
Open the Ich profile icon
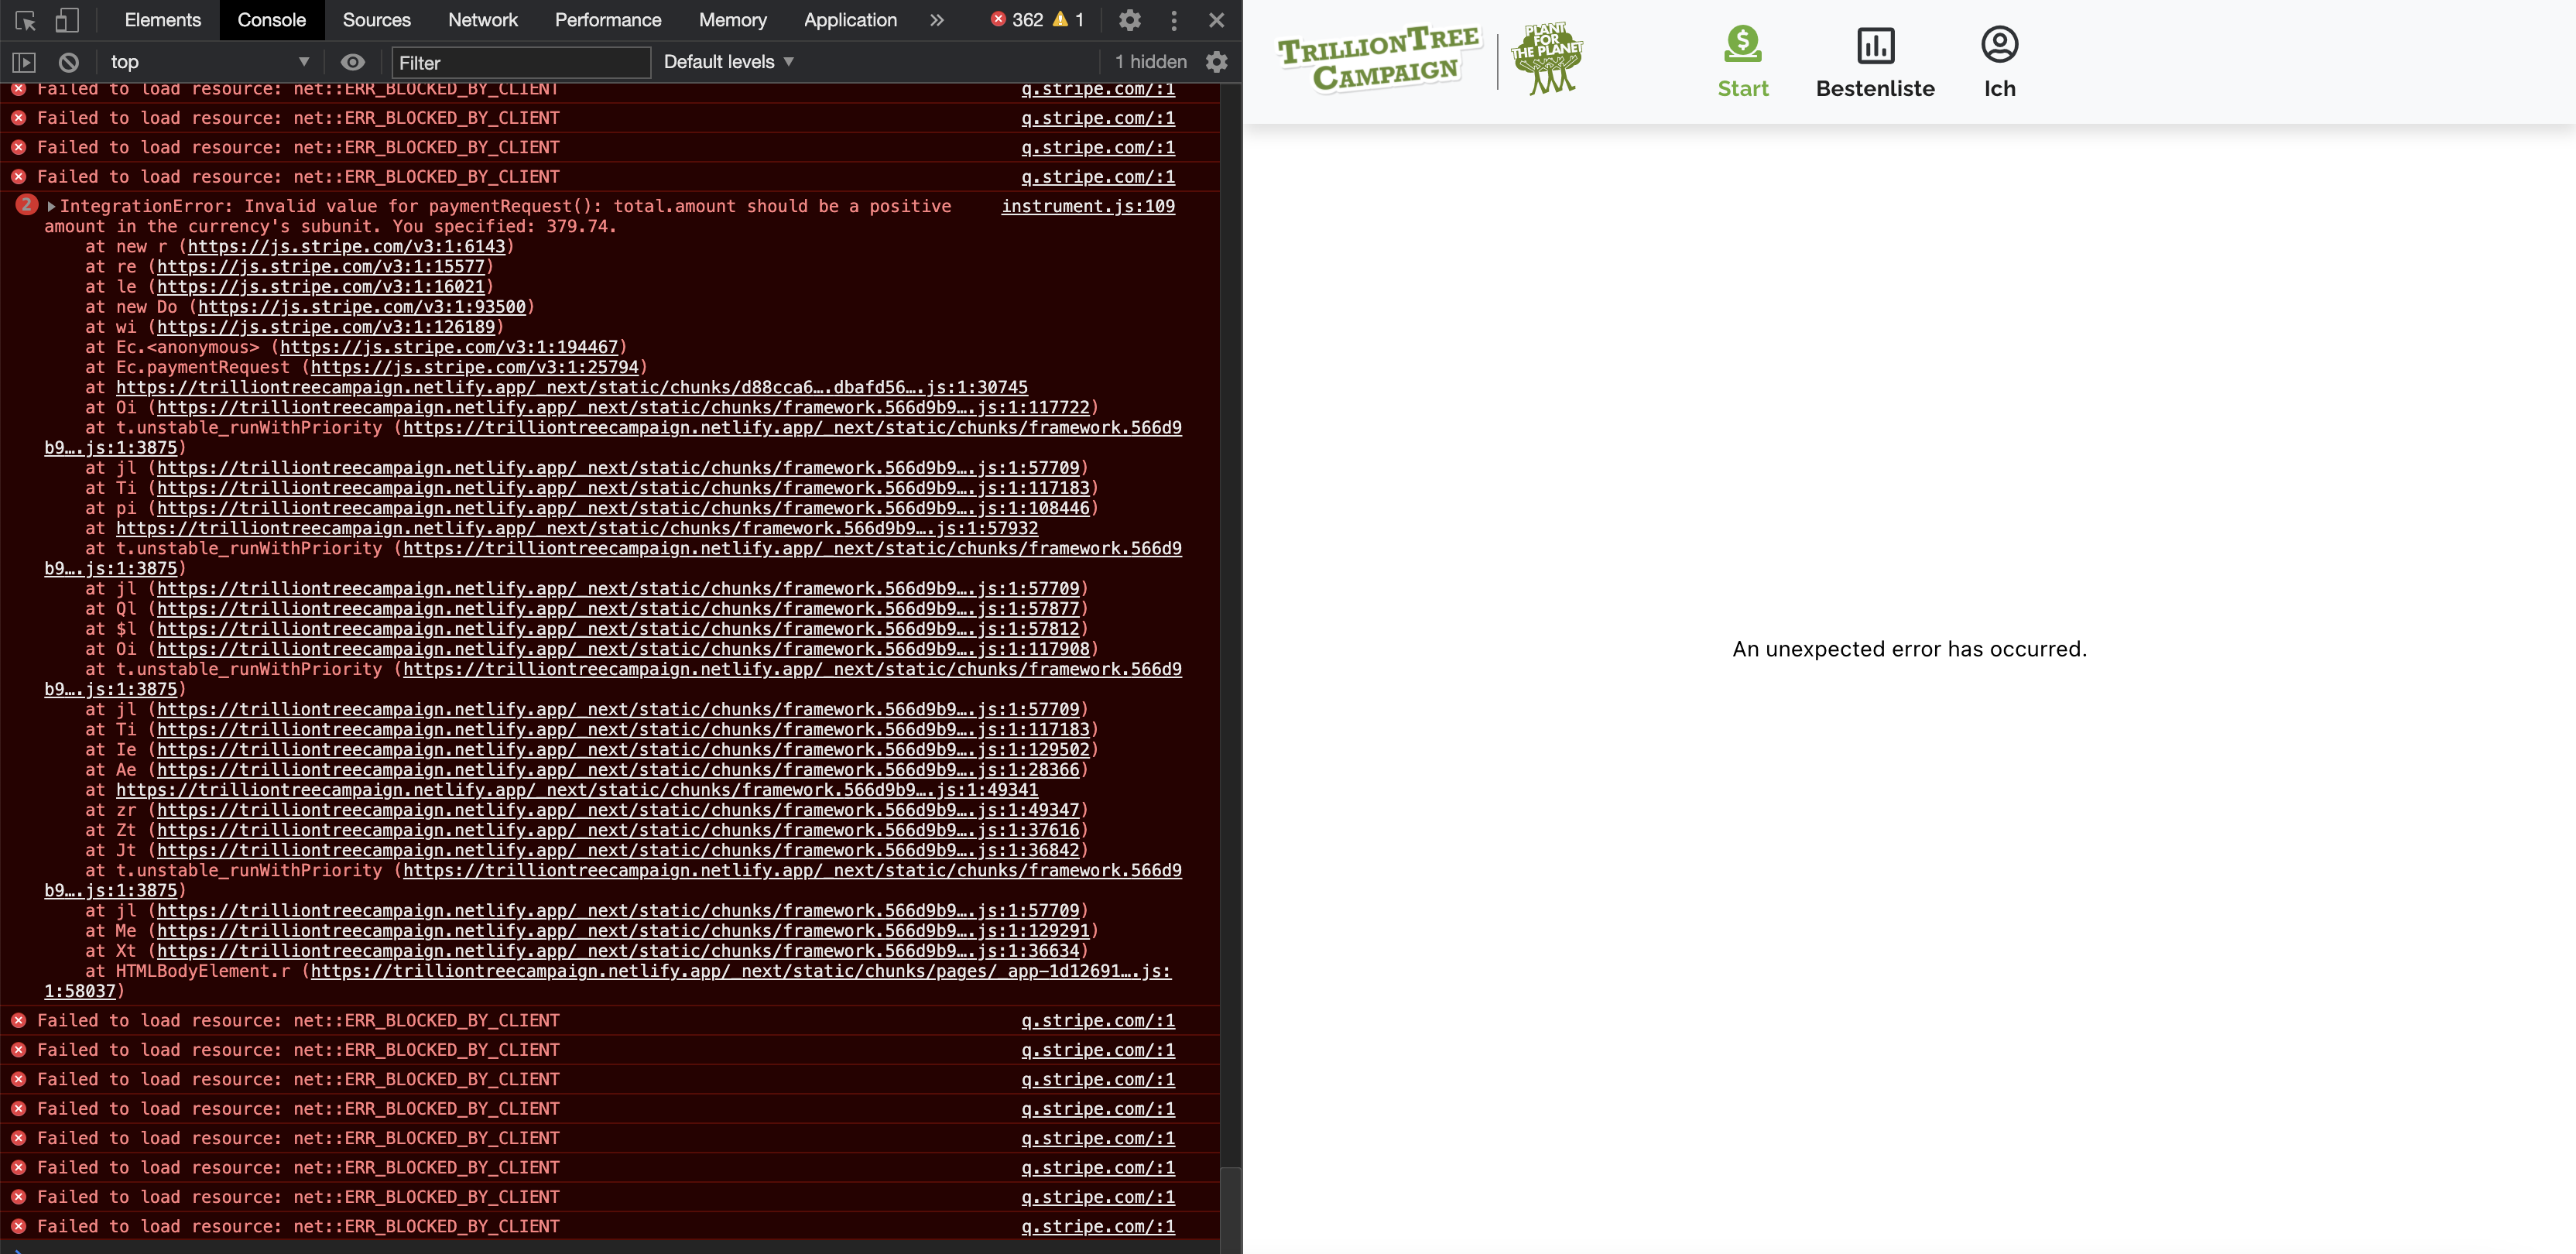click(x=1999, y=45)
